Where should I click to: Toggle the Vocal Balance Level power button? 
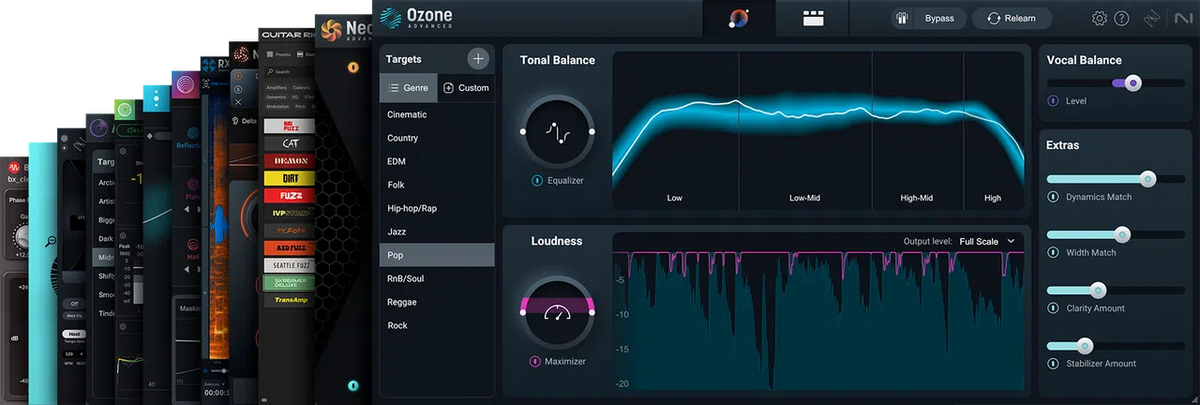coord(1053,101)
